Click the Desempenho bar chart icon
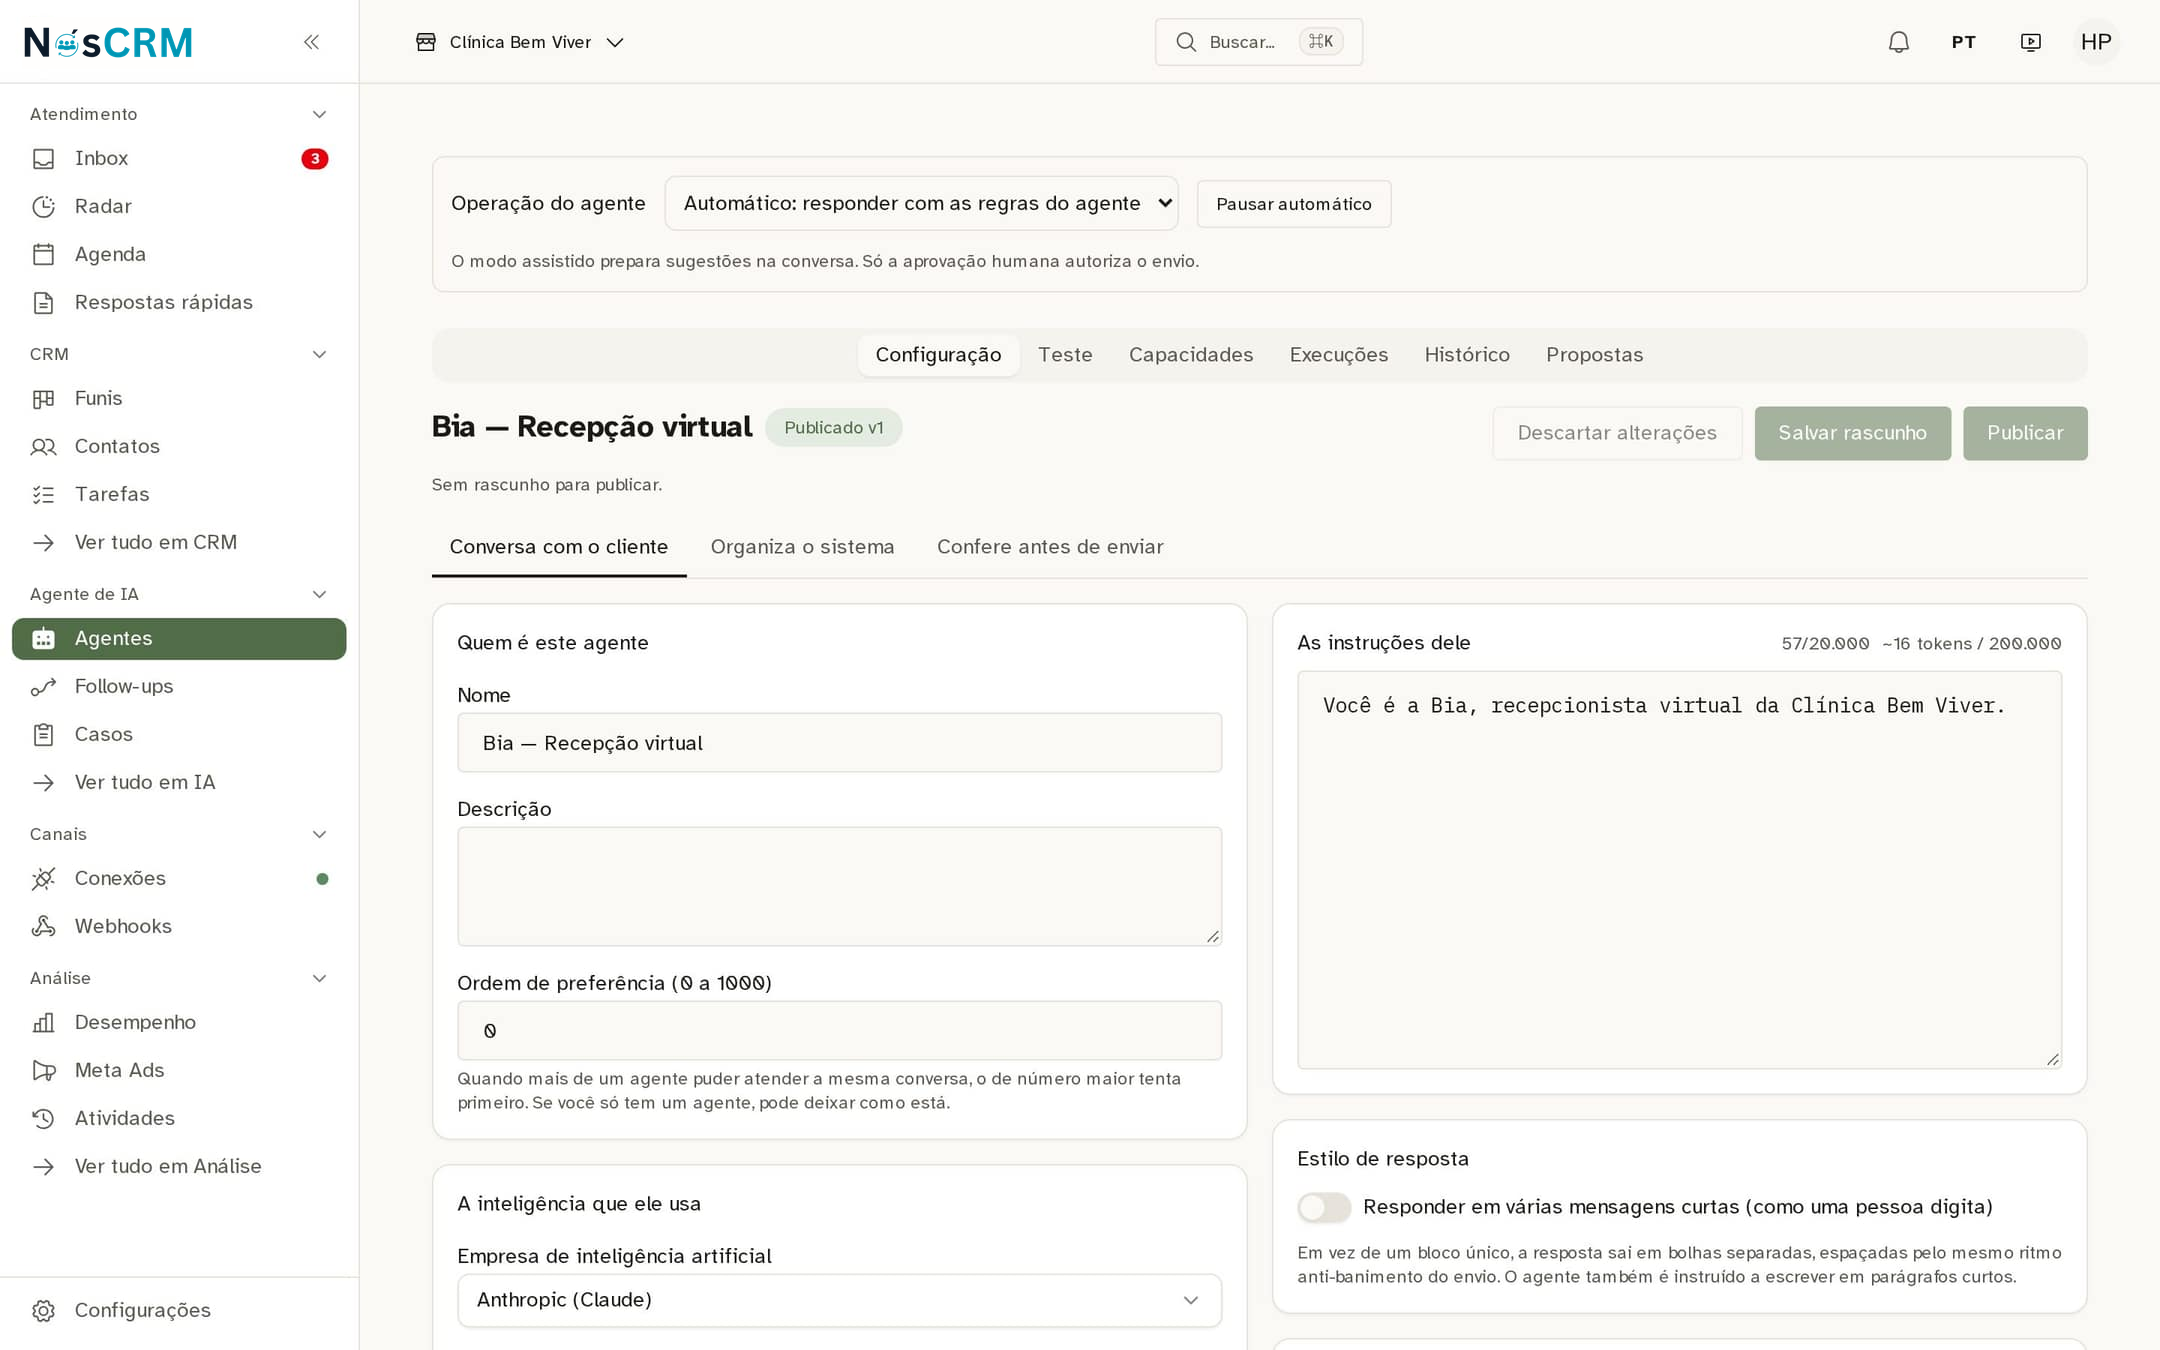This screenshot has width=2160, height=1350. coord(43,1022)
